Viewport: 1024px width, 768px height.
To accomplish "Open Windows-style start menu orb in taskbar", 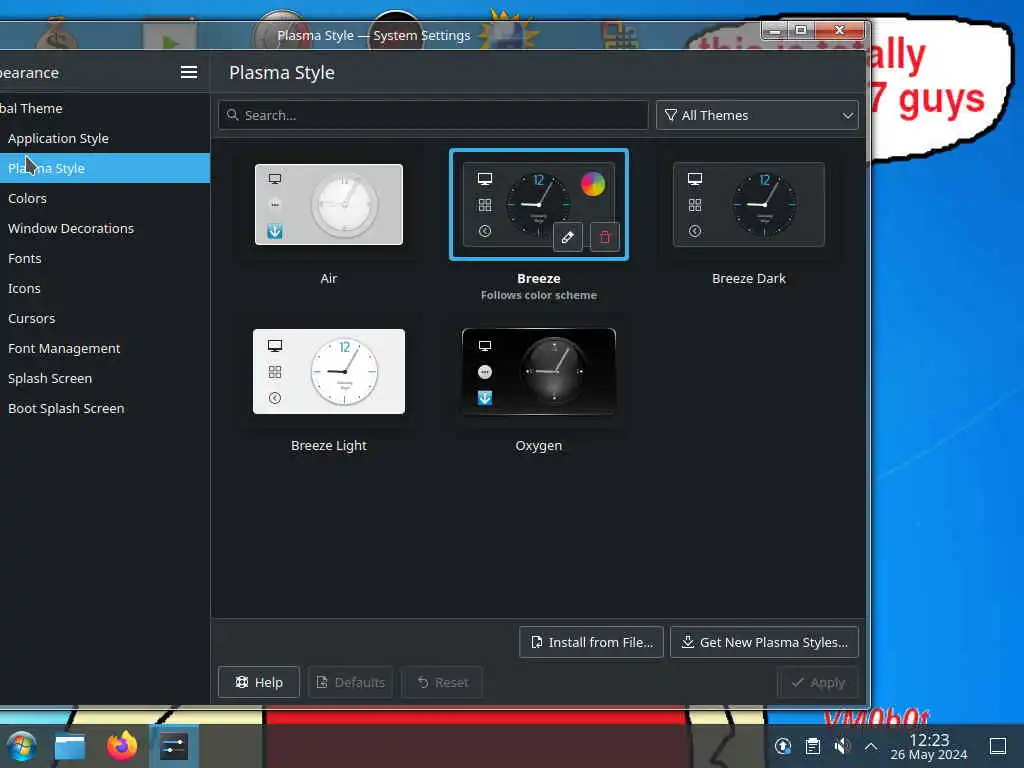I will (22, 746).
